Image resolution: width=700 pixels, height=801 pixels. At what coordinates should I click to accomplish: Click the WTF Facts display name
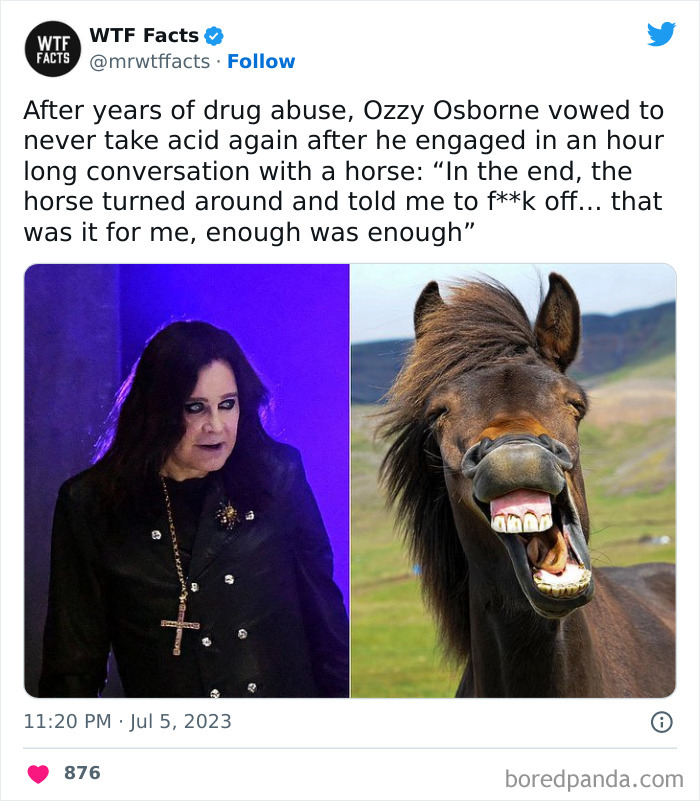[x=144, y=36]
